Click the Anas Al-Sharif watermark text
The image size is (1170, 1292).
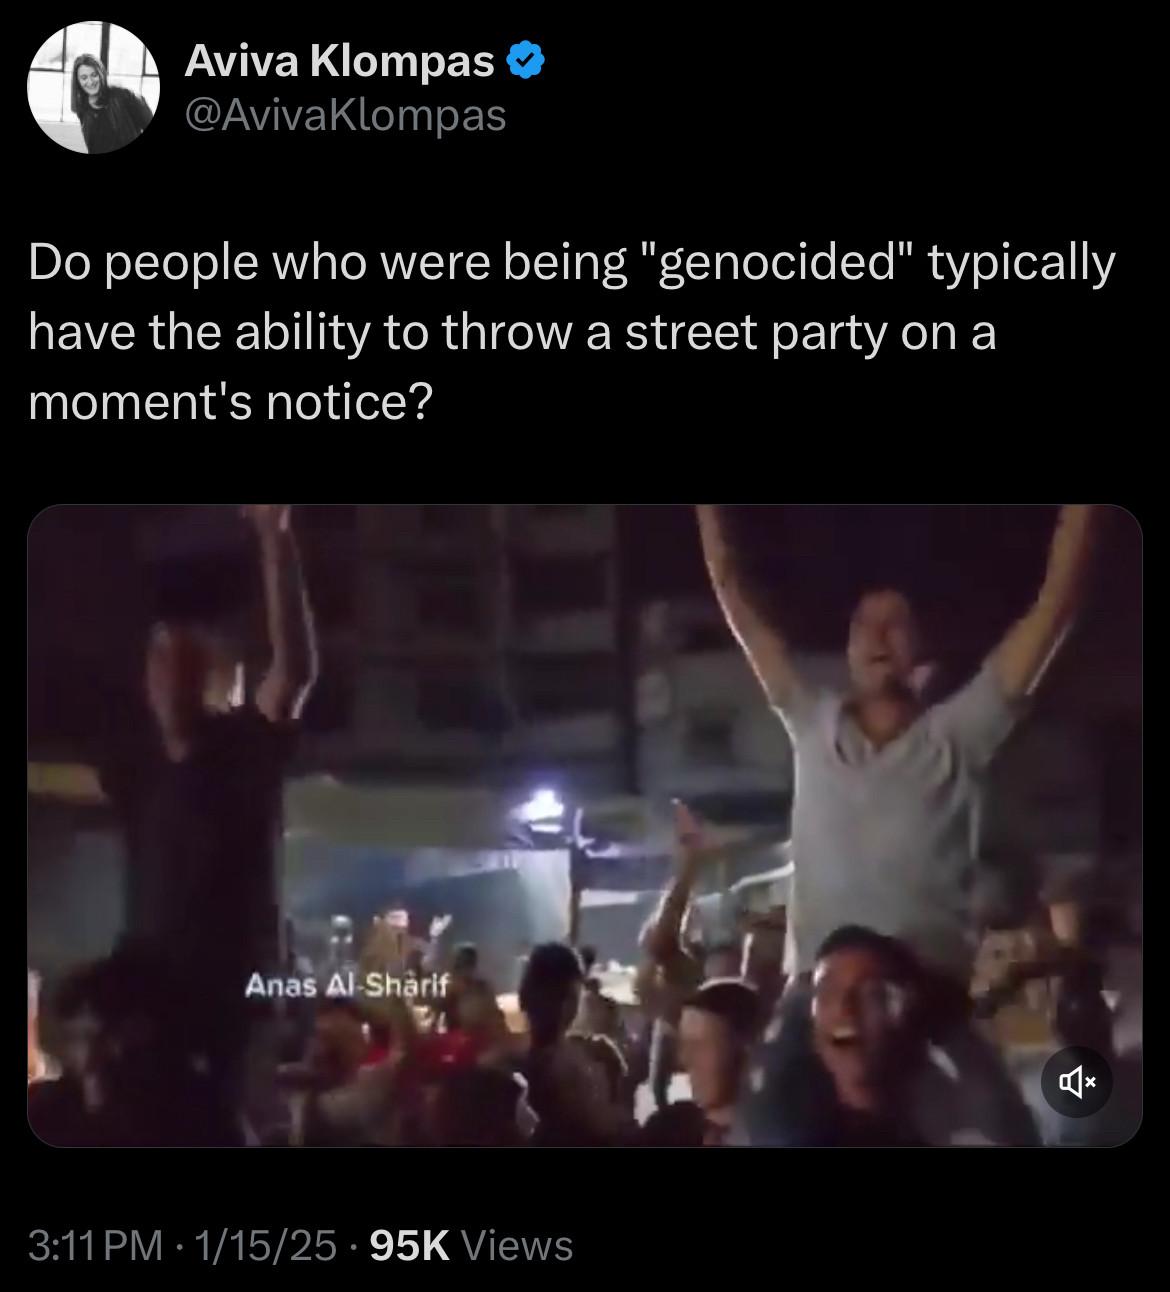[x=348, y=985]
